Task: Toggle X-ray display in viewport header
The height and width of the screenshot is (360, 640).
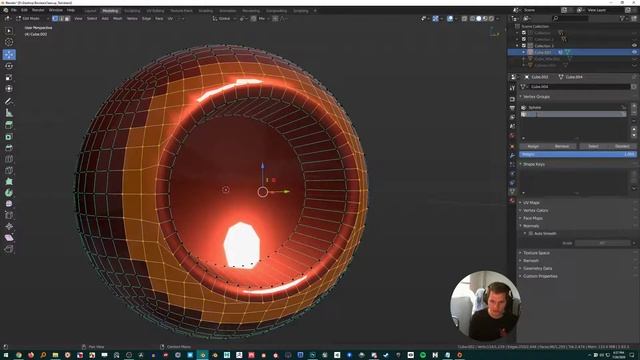Action: [464, 18]
